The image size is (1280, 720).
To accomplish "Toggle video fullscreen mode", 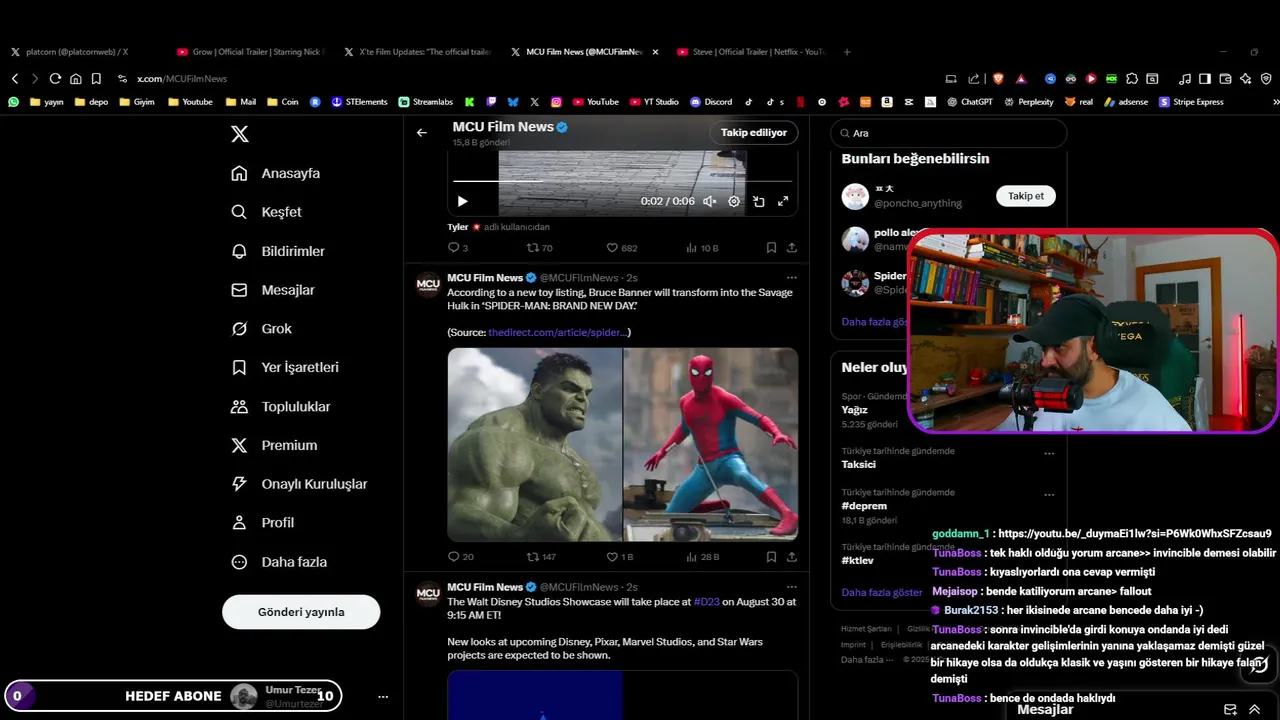I will click(783, 201).
